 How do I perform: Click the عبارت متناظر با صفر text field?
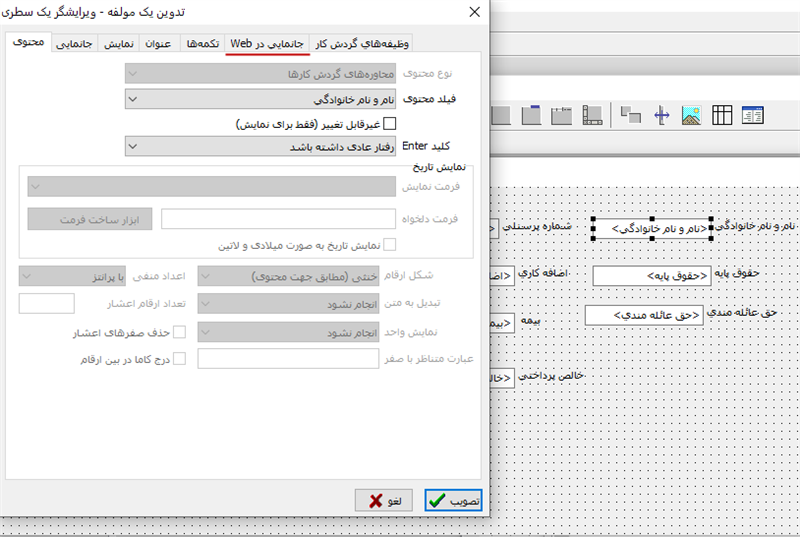pyautogui.click(x=288, y=359)
